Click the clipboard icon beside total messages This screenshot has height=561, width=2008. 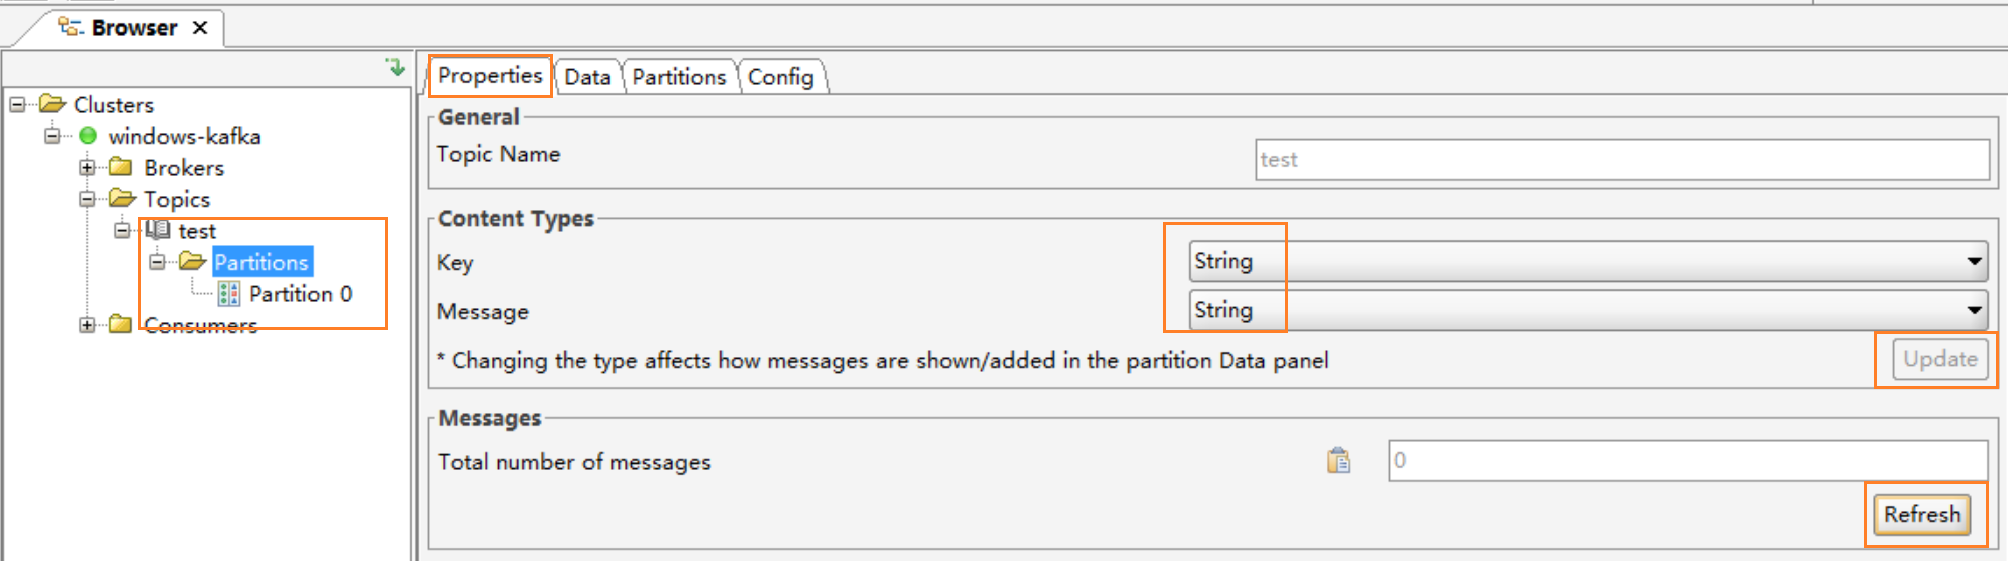click(1338, 460)
